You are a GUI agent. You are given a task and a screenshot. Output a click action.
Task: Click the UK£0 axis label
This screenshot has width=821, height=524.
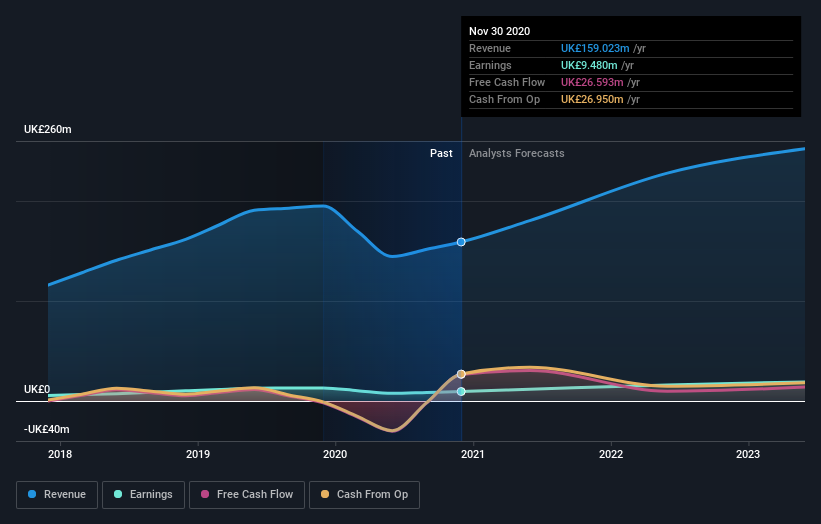(x=37, y=389)
